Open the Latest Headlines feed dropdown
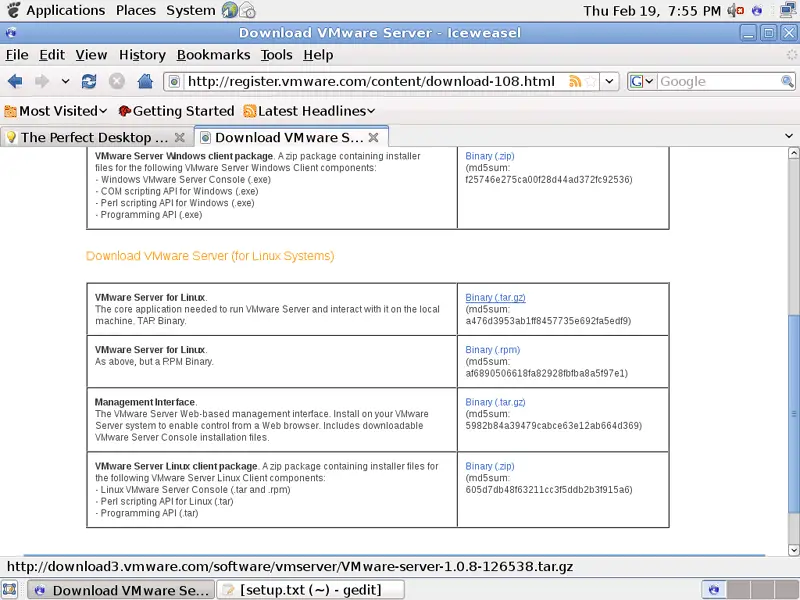 point(310,111)
